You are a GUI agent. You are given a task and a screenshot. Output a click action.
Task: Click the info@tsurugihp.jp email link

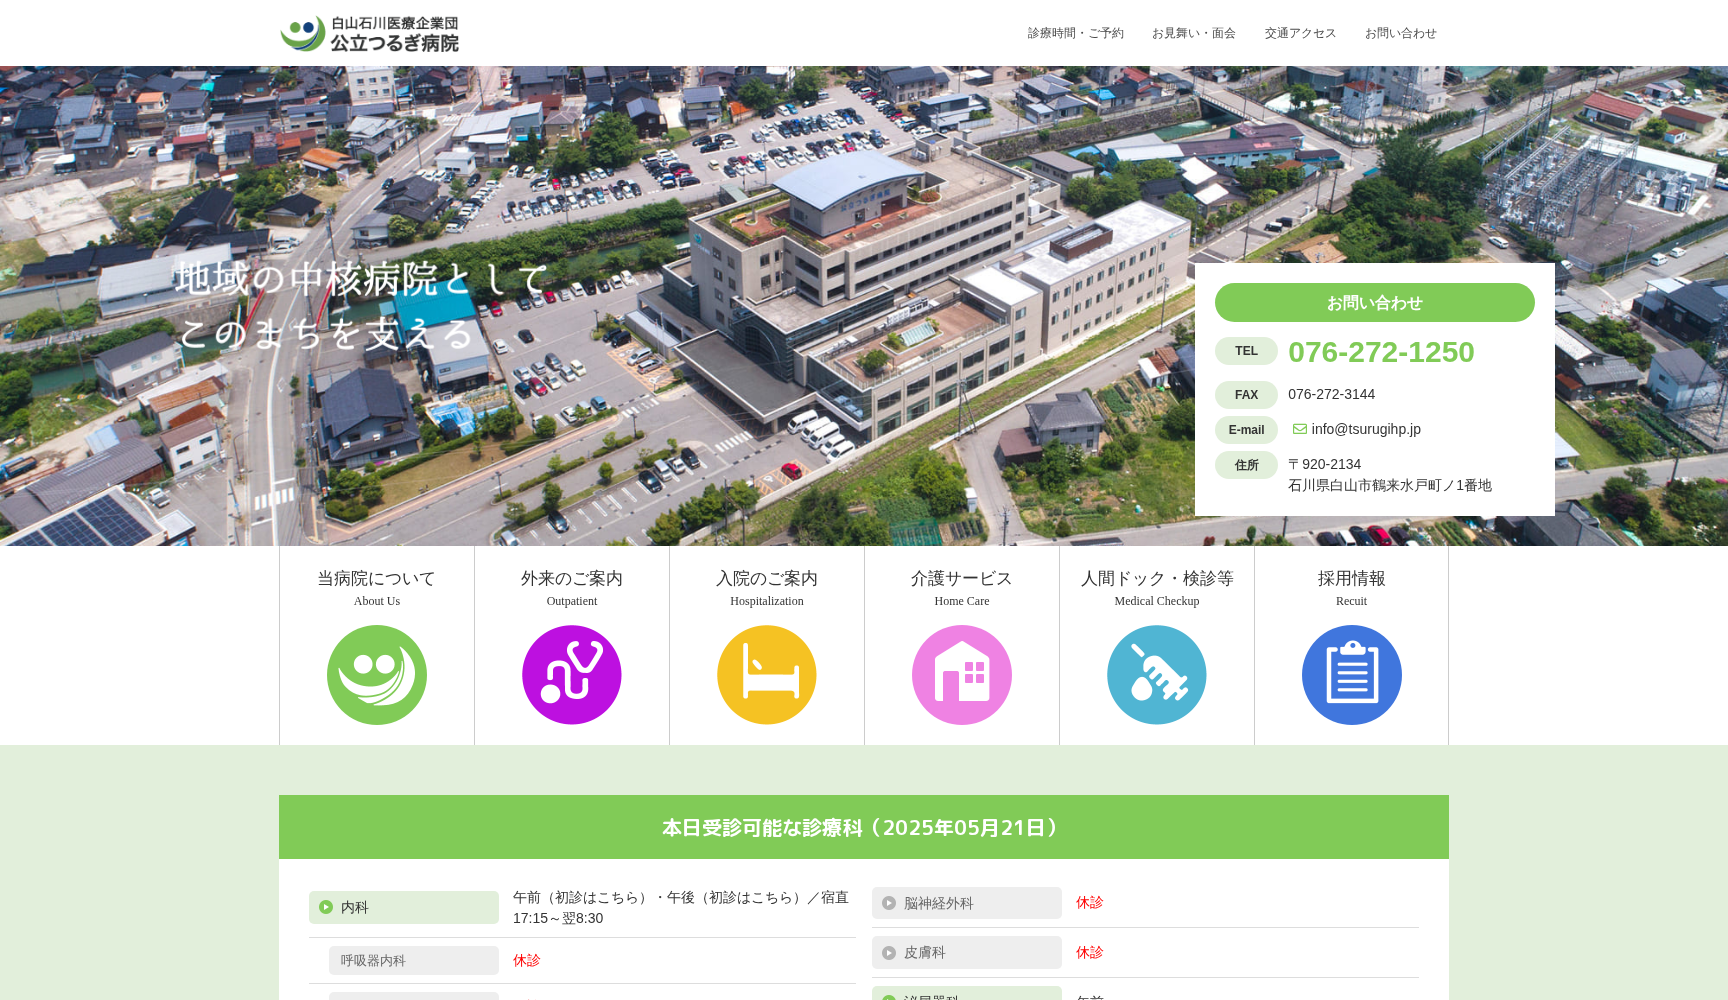pyautogui.click(x=1366, y=429)
